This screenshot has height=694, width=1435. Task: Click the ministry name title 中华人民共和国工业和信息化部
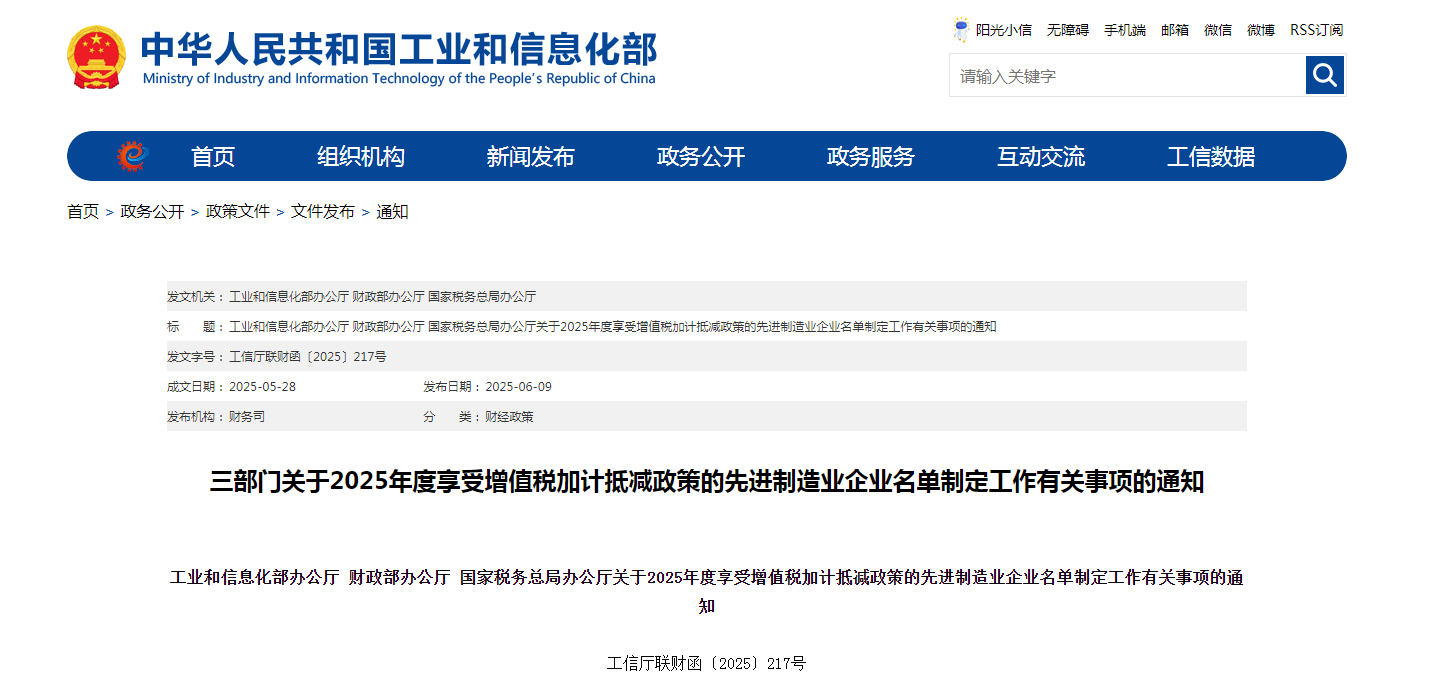pos(399,48)
